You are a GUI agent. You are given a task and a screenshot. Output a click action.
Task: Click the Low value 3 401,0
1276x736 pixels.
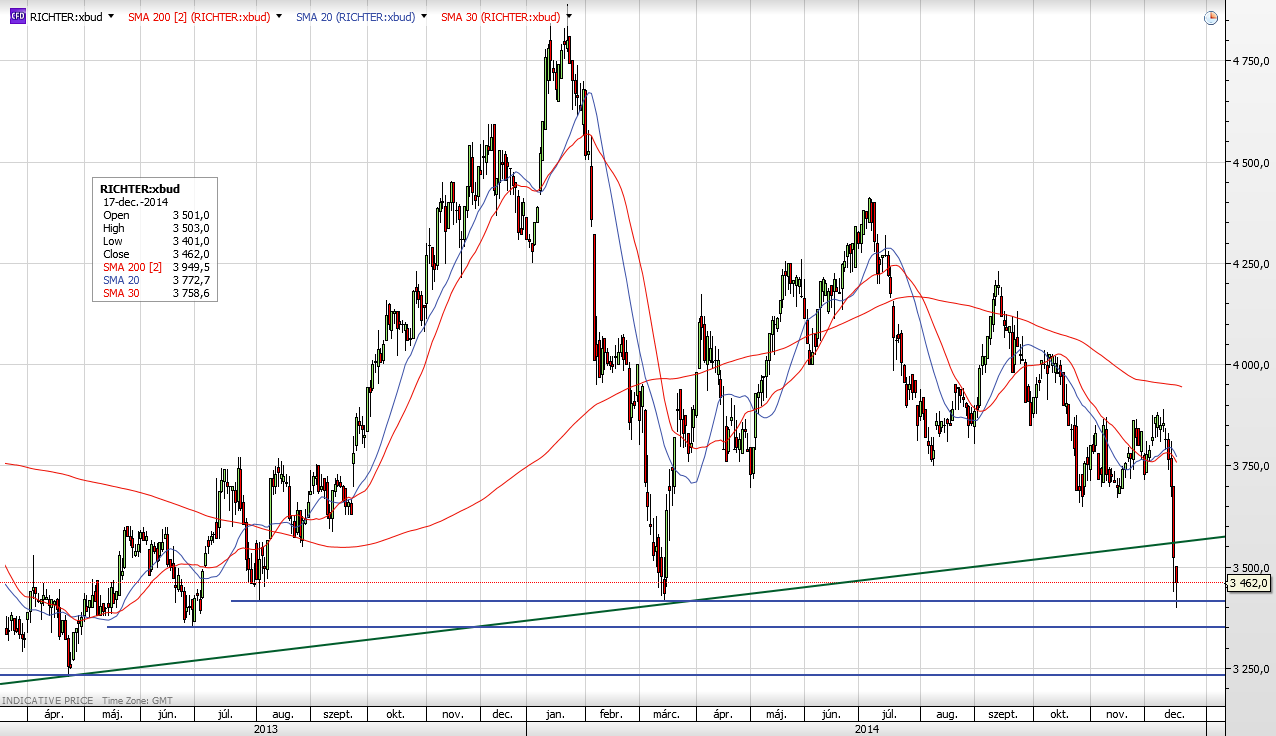coord(191,241)
